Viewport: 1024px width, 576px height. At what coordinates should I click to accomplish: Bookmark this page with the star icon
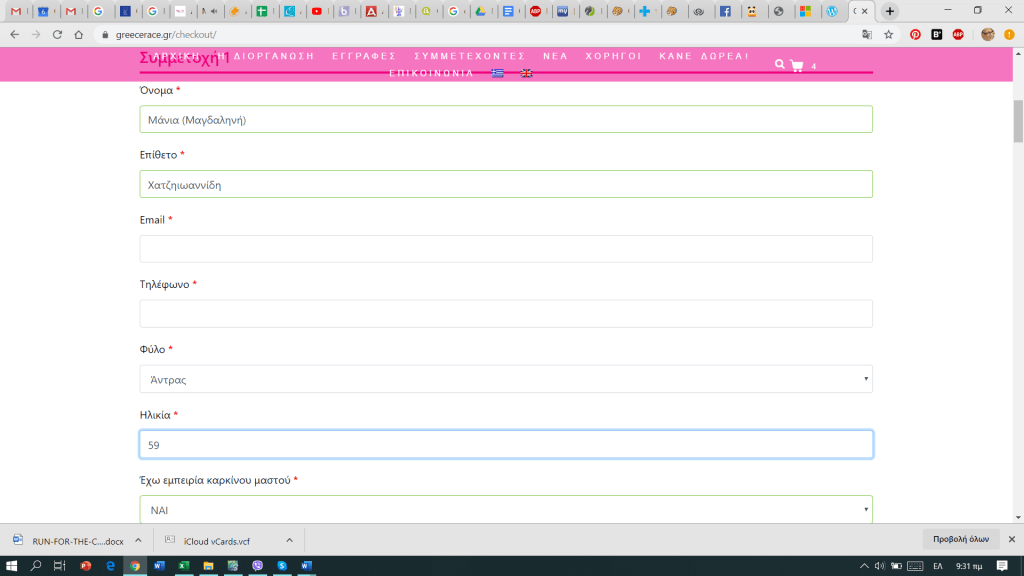tap(888, 34)
